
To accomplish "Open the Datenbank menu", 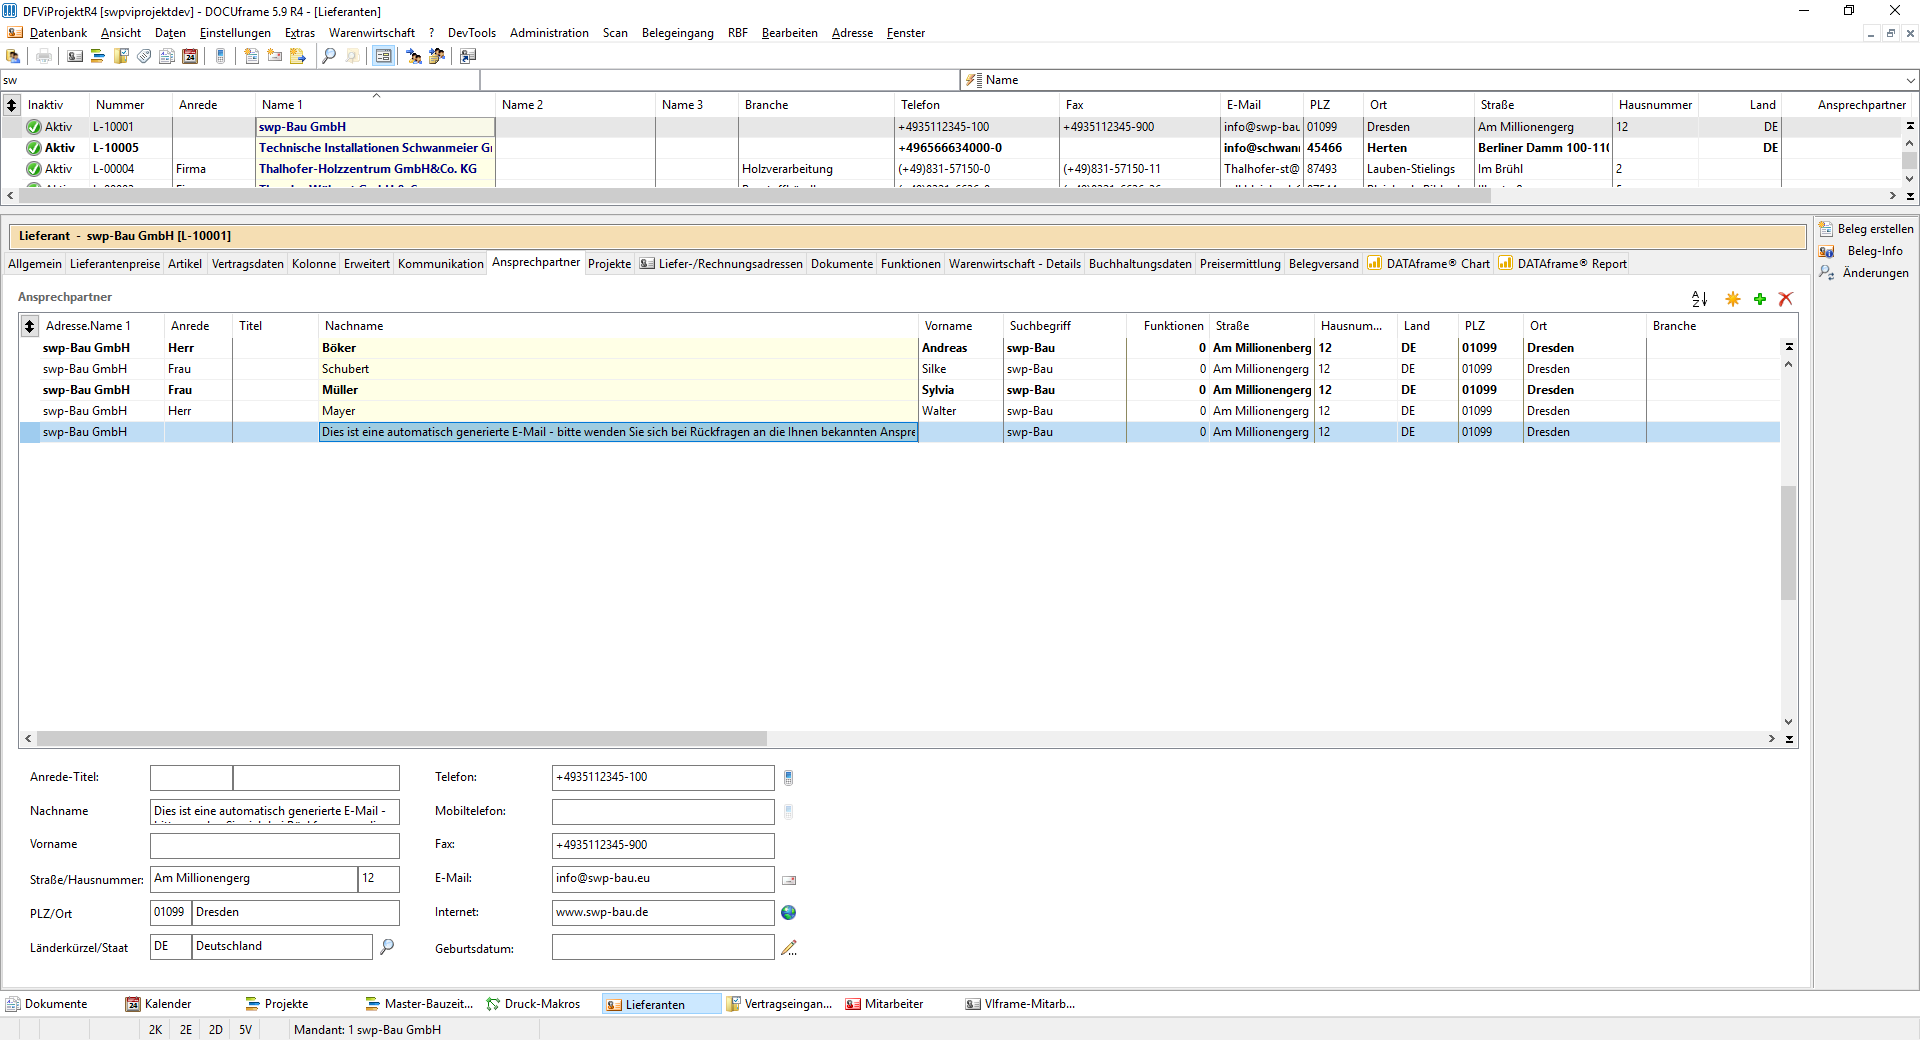I will tap(58, 33).
